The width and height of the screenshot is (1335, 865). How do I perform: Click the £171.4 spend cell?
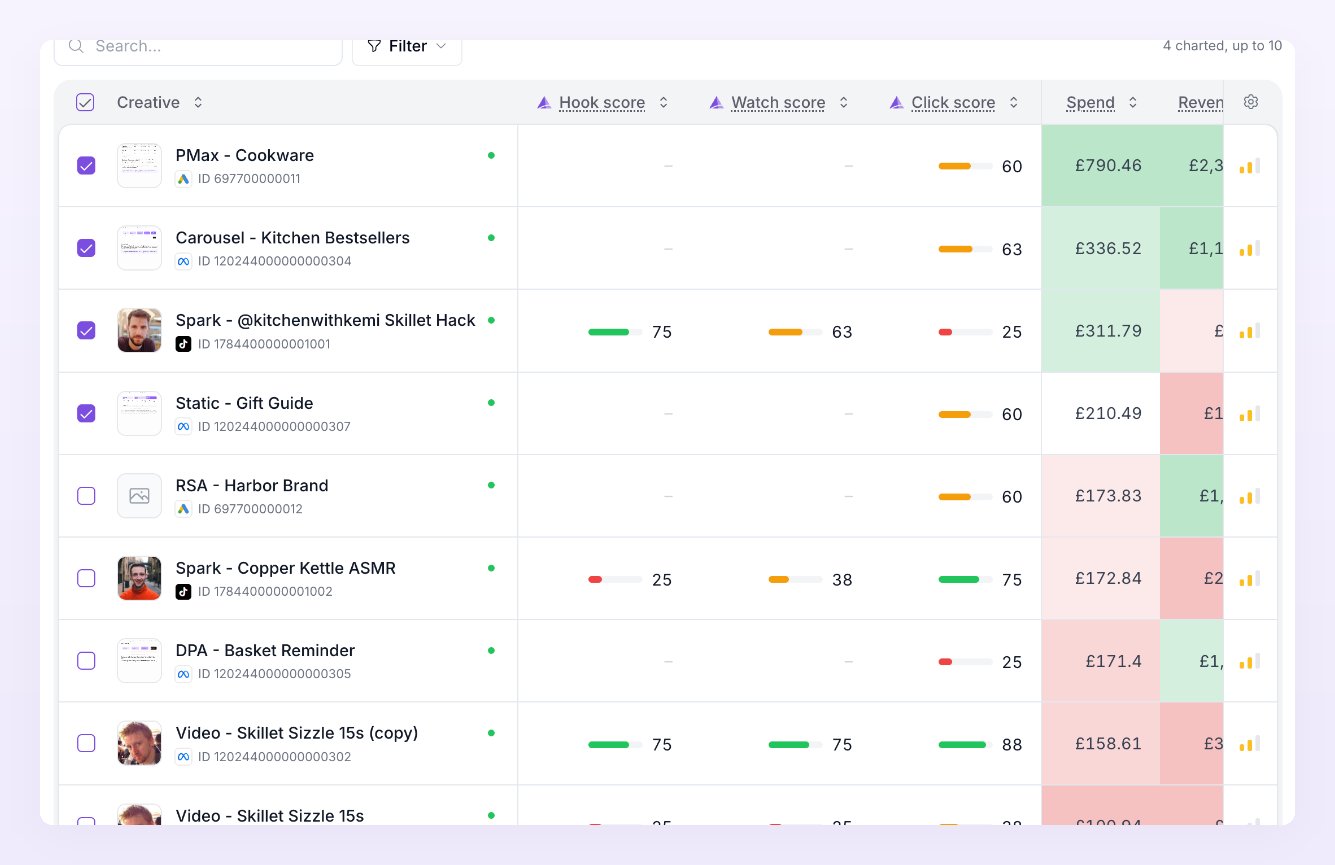click(1101, 661)
